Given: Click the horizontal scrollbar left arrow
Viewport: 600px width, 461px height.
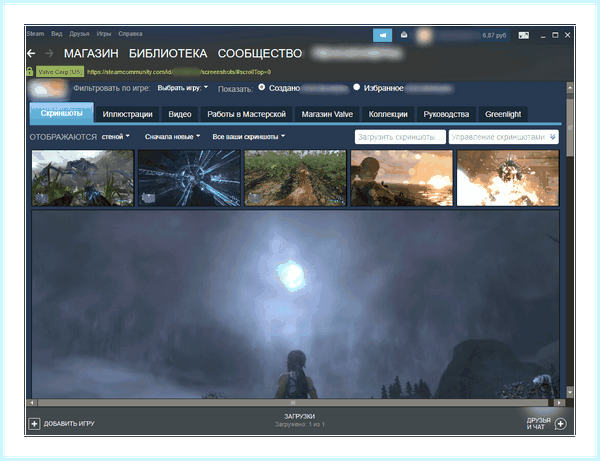Looking at the screenshot, I should coord(32,402).
